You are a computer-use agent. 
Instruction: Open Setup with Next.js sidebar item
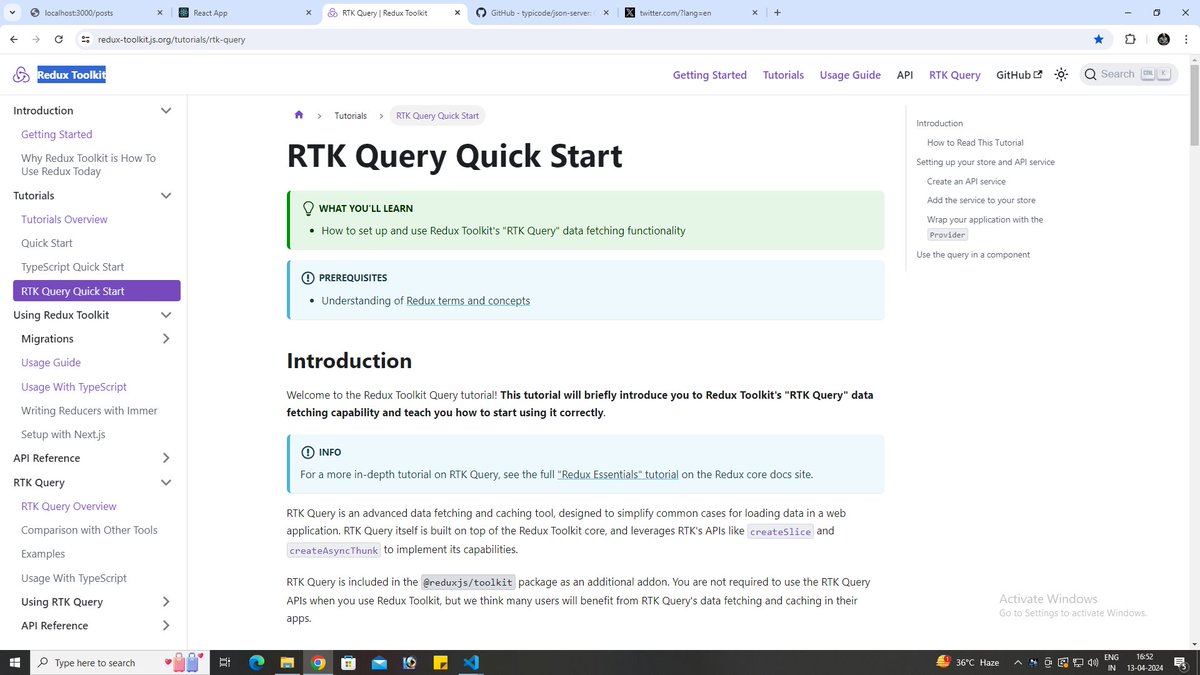(63, 435)
